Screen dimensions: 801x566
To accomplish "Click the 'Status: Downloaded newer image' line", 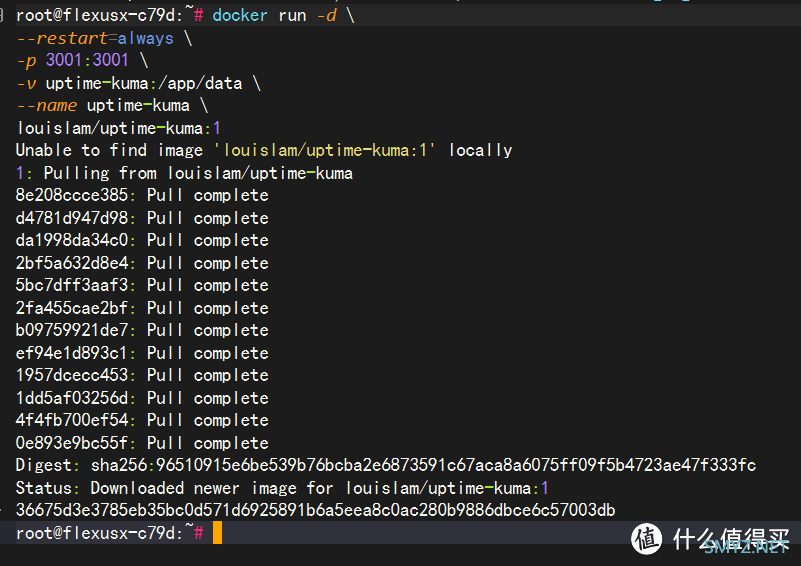I will (x=282, y=487).
